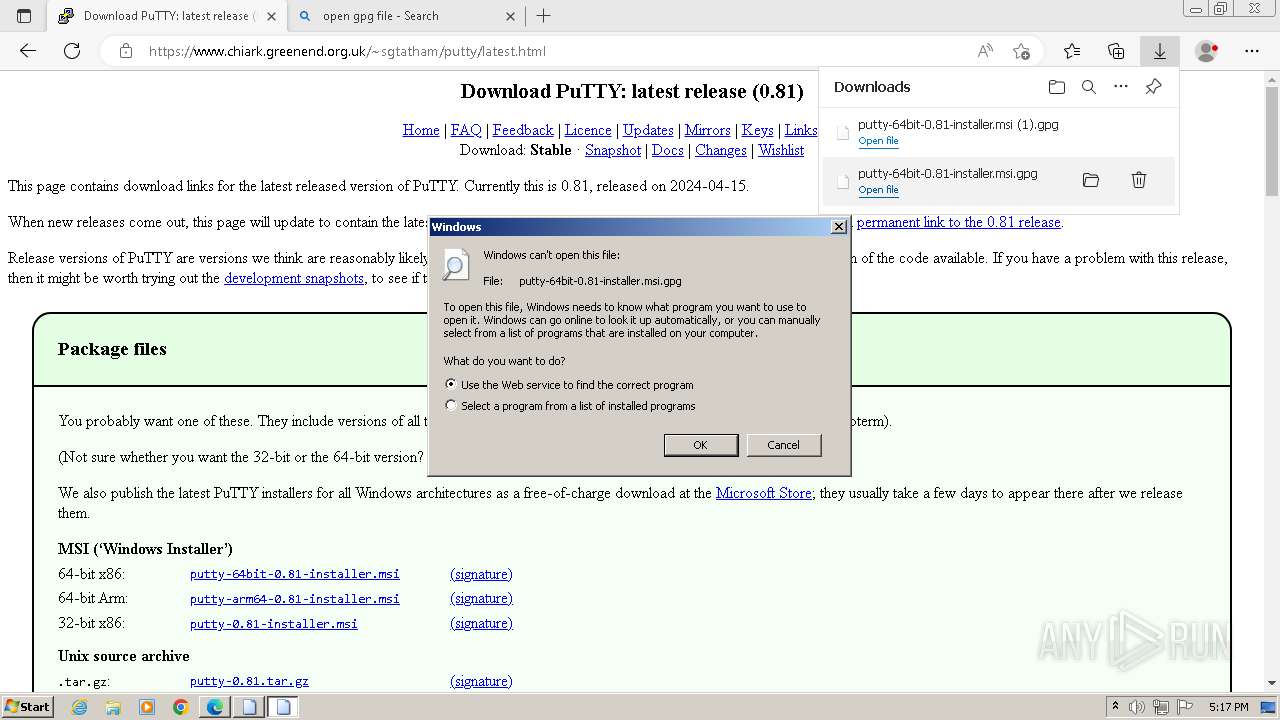The height and width of the screenshot is (720, 1280).
Task: Refresh the current page
Action: point(72,51)
